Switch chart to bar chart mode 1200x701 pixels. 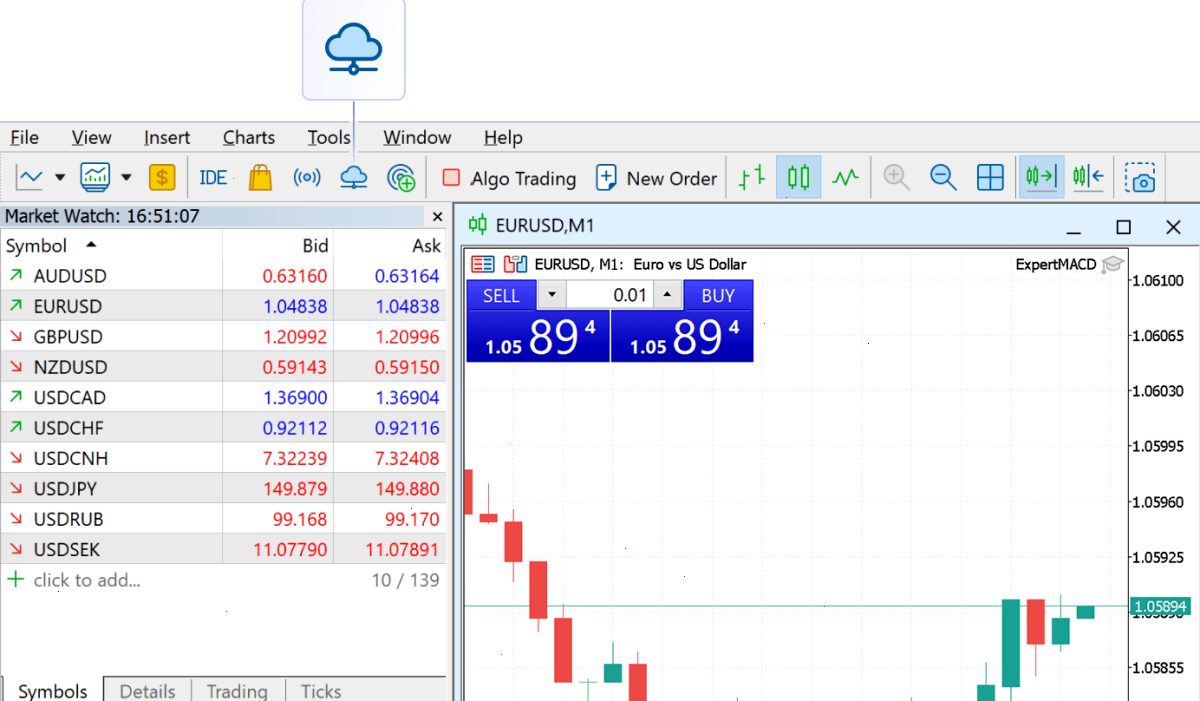[752, 178]
